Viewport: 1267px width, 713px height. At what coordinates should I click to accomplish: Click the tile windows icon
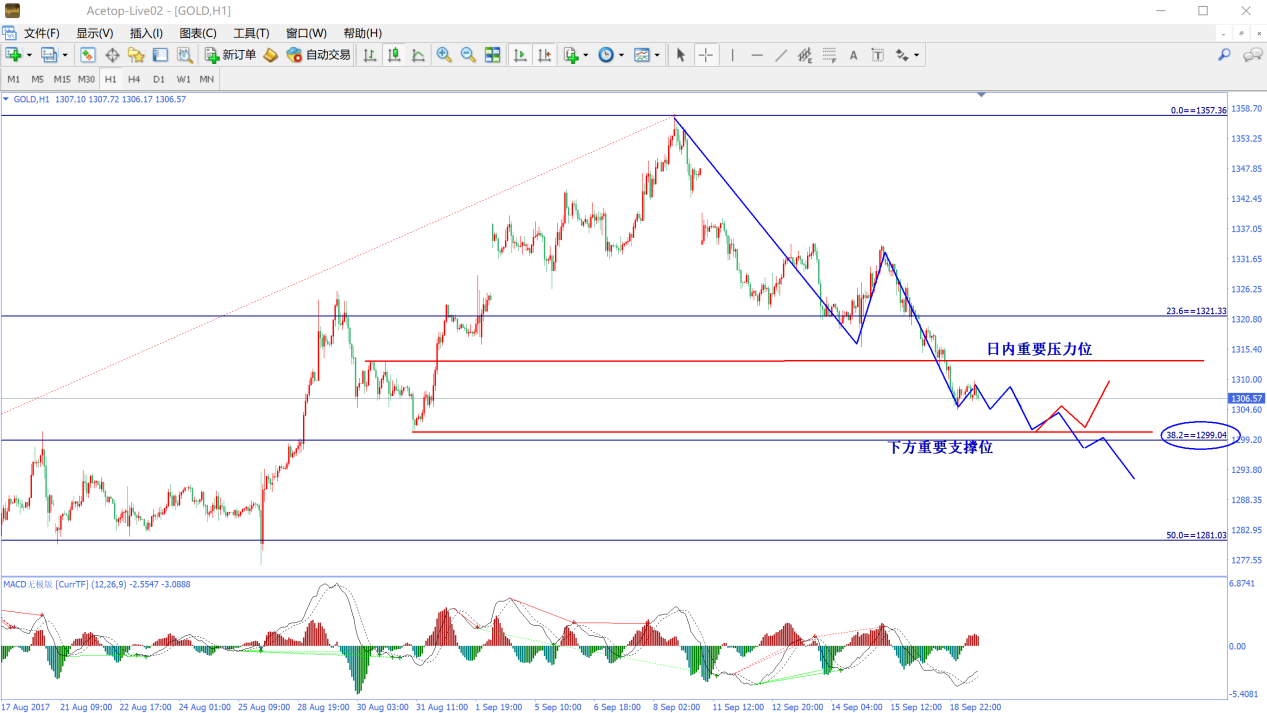pyautogui.click(x=493, y=55)
